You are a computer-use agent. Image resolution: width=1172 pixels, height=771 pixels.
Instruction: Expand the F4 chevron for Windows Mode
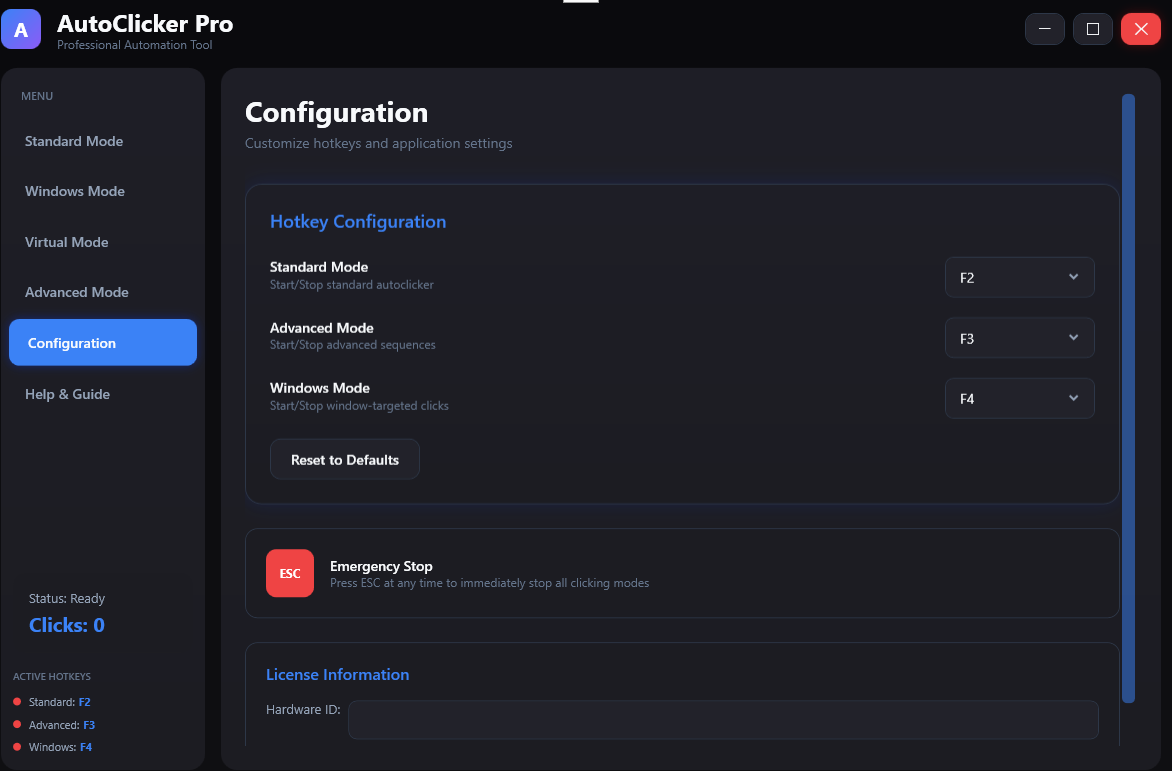1073,398
